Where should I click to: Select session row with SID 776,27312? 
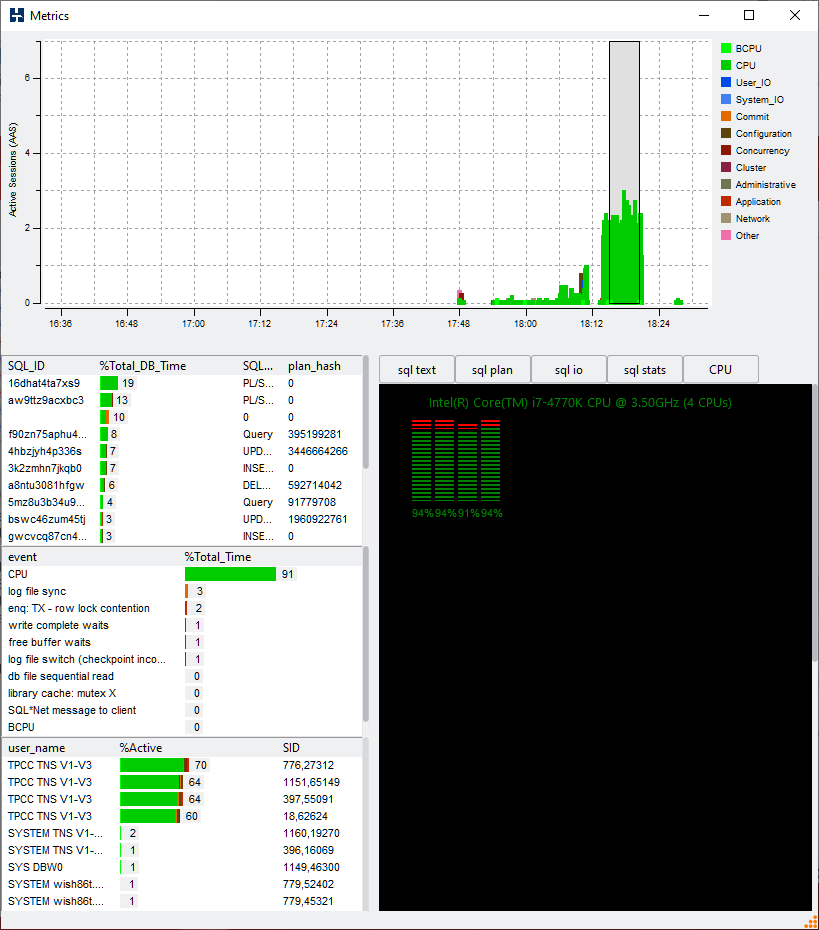308,765
